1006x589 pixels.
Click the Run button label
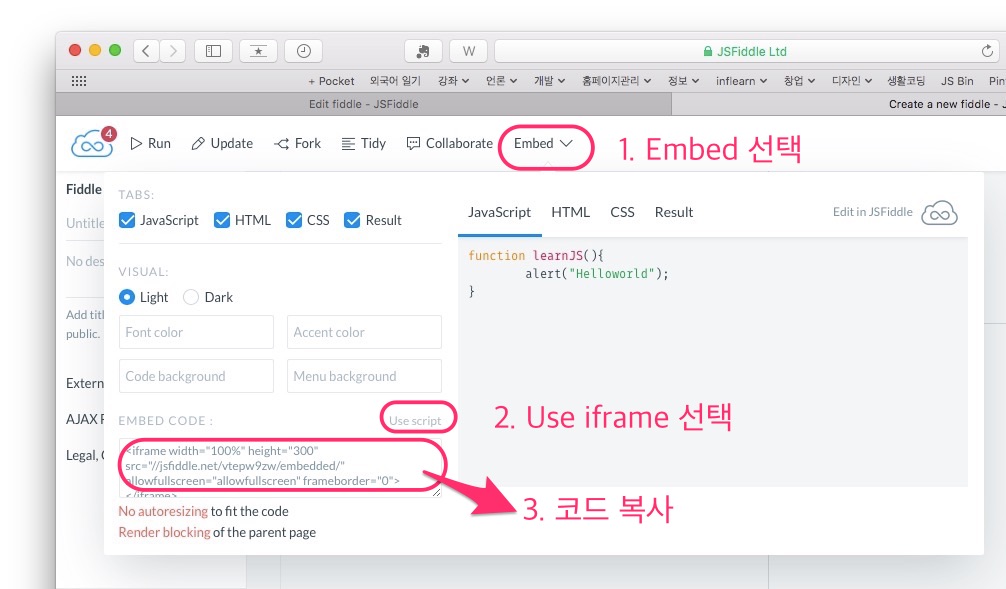tap(159, 143)
